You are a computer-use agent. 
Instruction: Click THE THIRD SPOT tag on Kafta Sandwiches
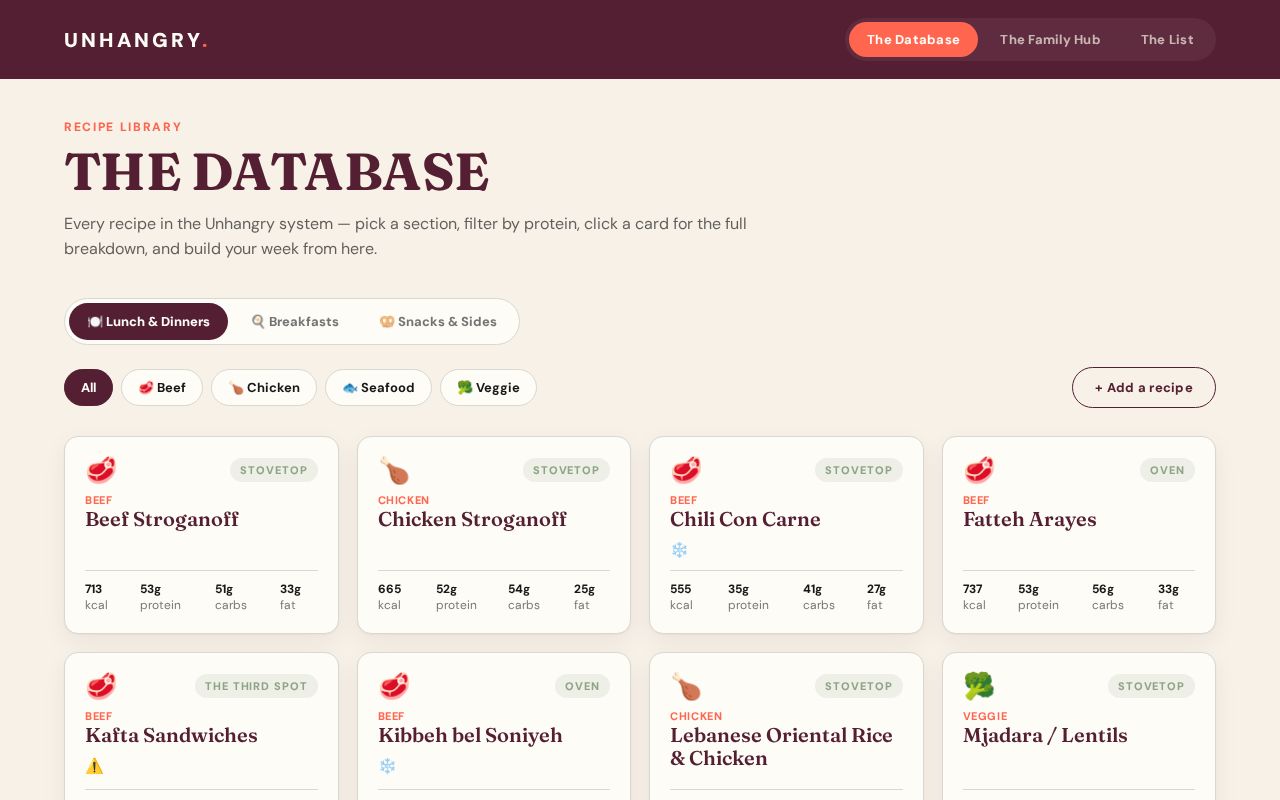pos(256,686)
